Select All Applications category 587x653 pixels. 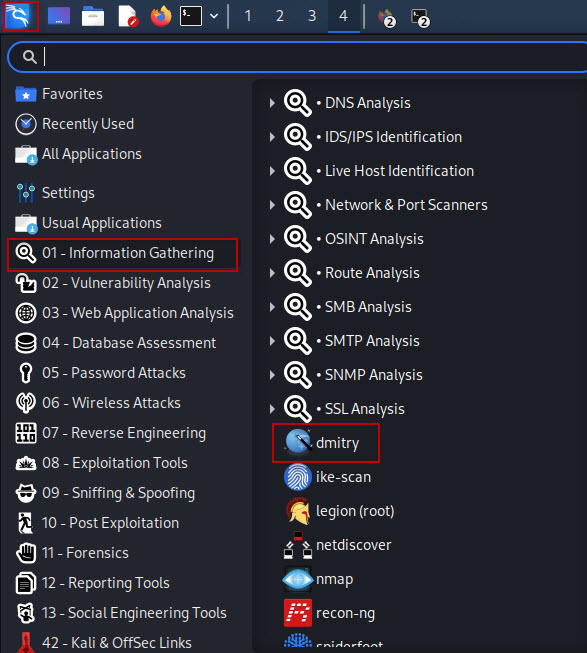click(78, 155)
